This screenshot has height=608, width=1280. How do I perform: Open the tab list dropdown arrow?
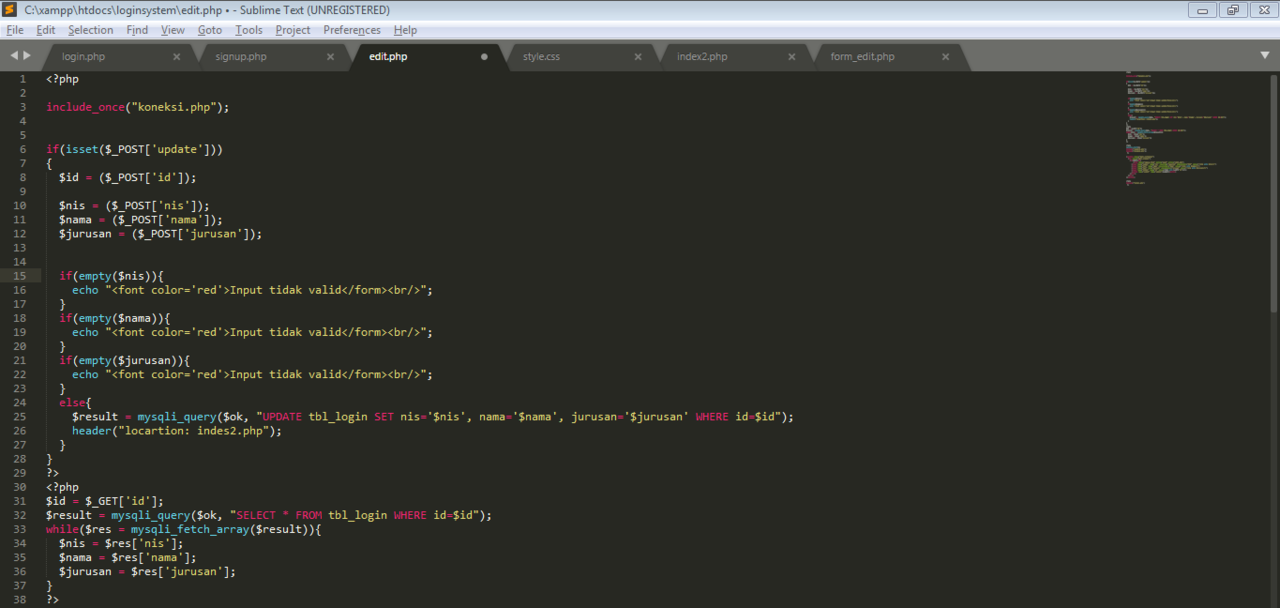[1265, 56]
